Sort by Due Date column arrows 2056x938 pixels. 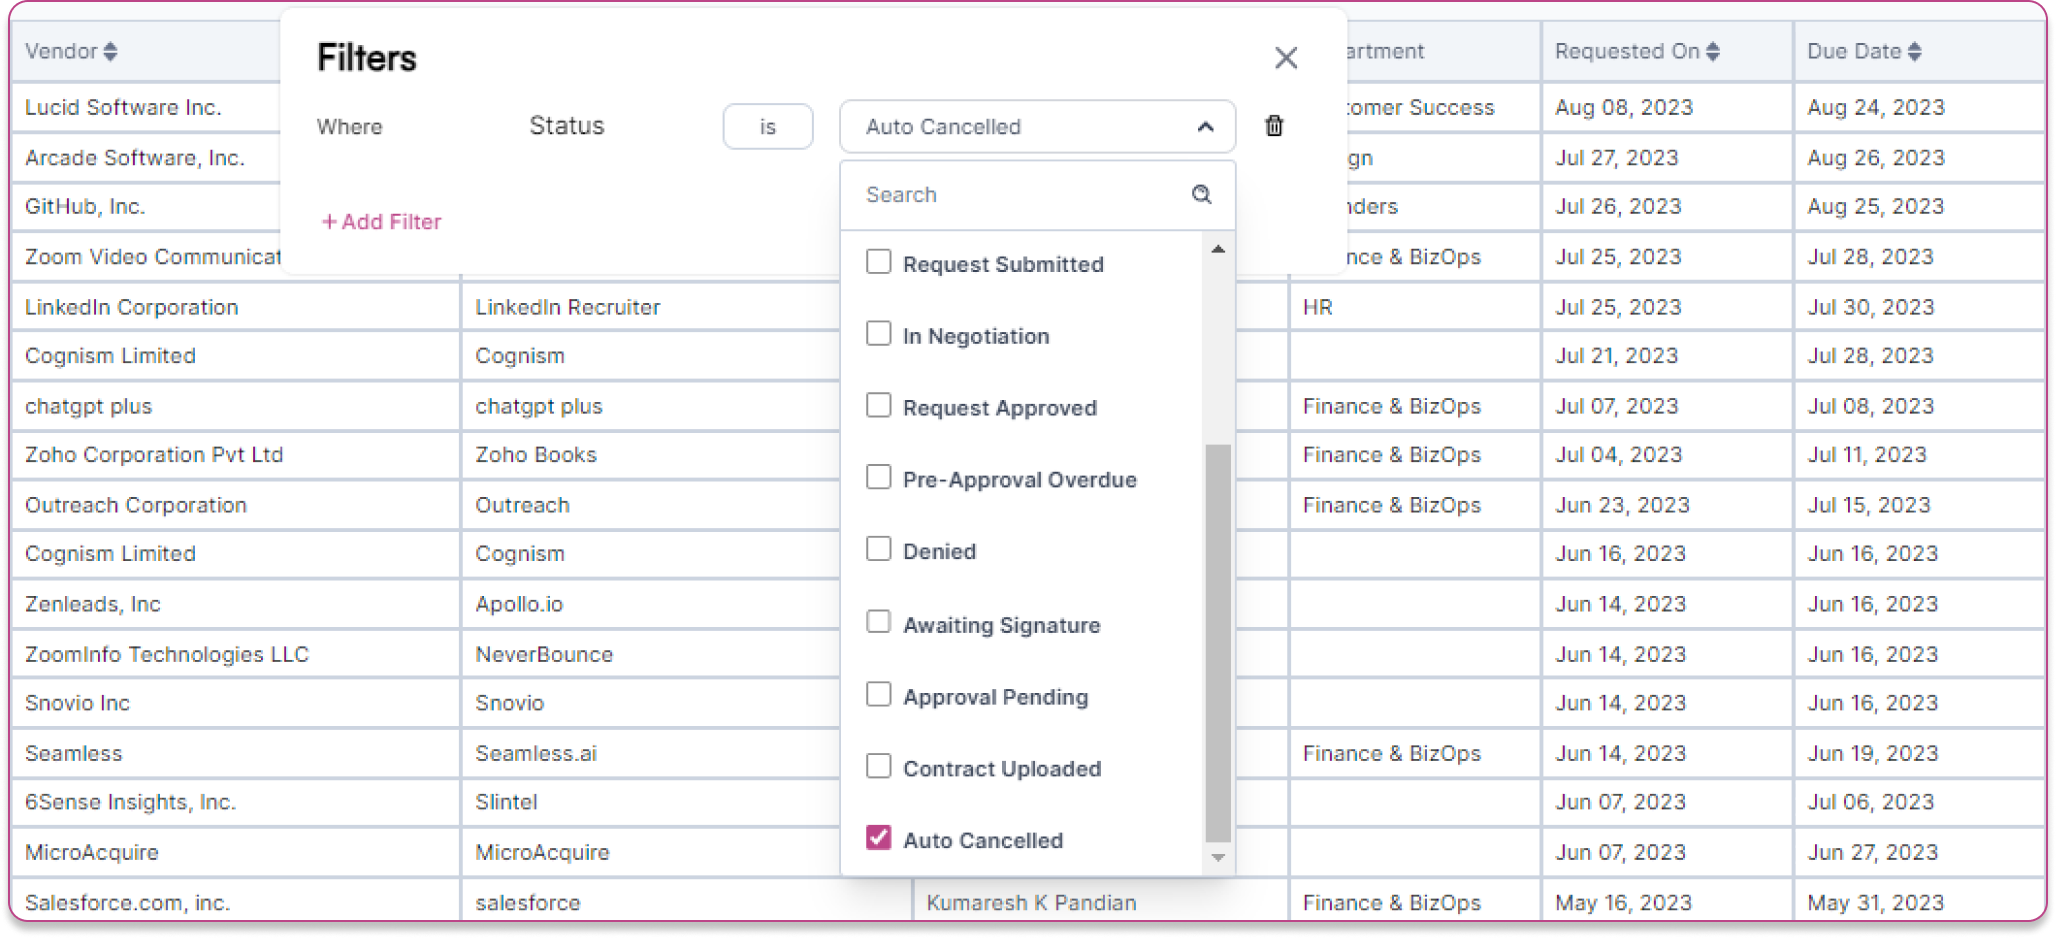coord(1914,51)
